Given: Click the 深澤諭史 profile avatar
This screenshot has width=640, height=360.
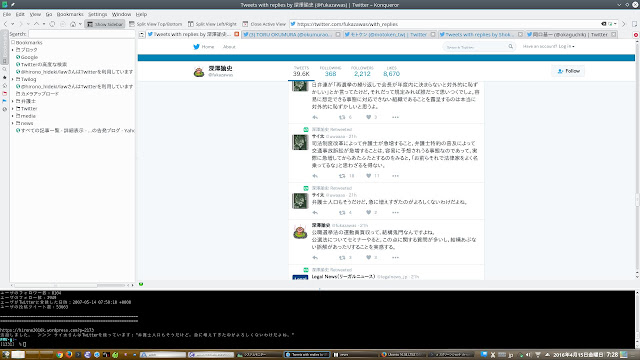Looking at the screenshot, I should [199, 72].
